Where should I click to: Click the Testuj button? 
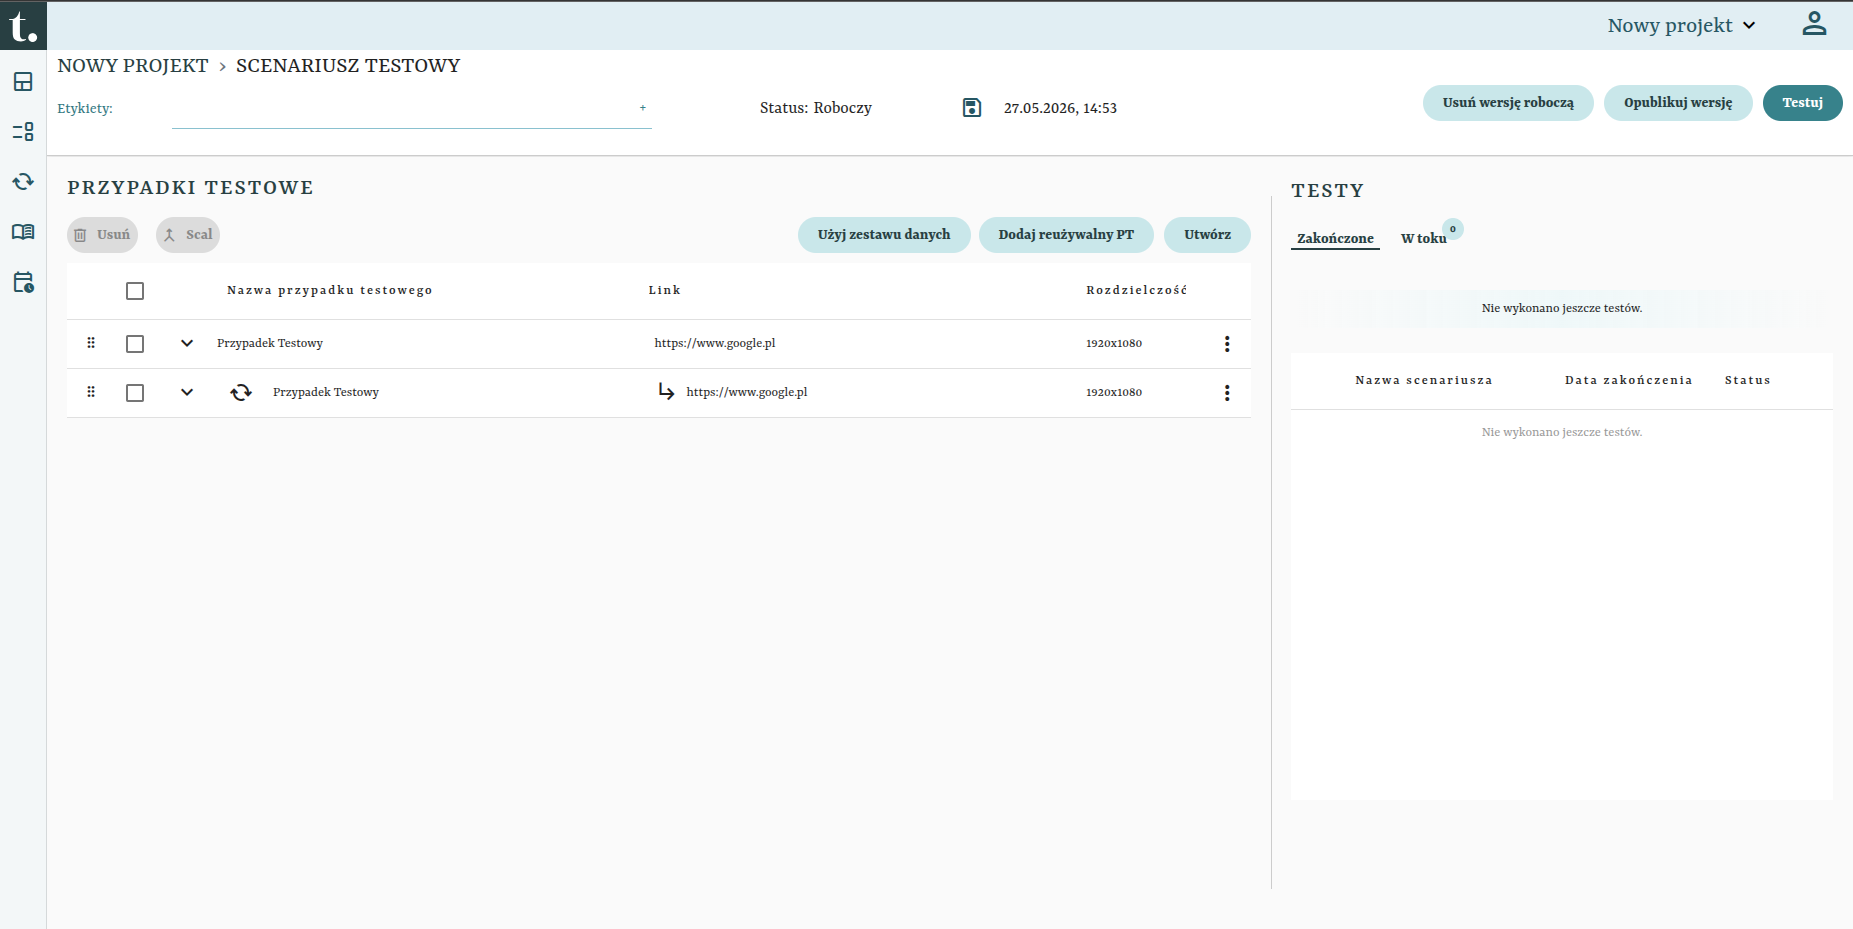[1802, 103]
